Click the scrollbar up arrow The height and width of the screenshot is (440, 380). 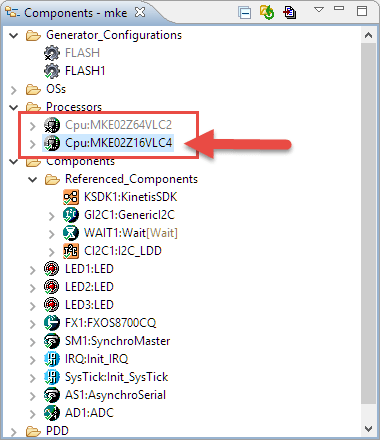coord(368,35)
